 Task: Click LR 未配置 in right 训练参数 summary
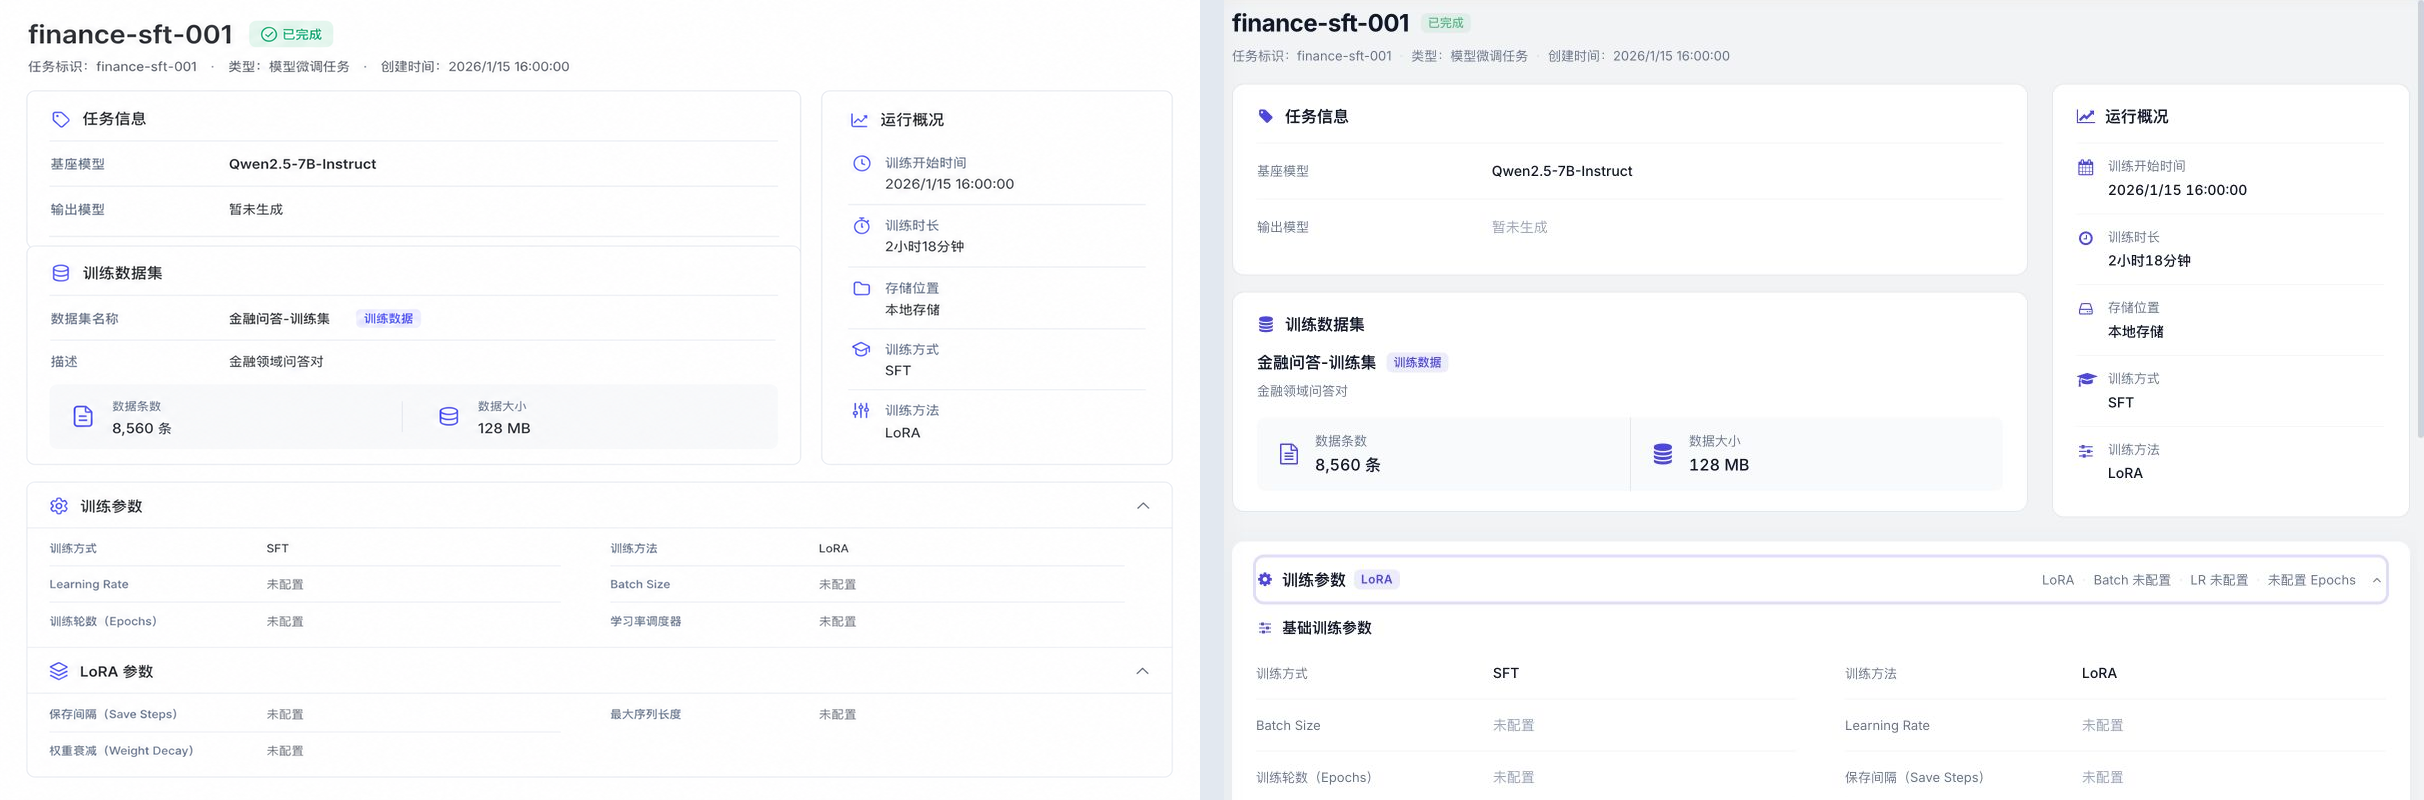coord(2219,580)
